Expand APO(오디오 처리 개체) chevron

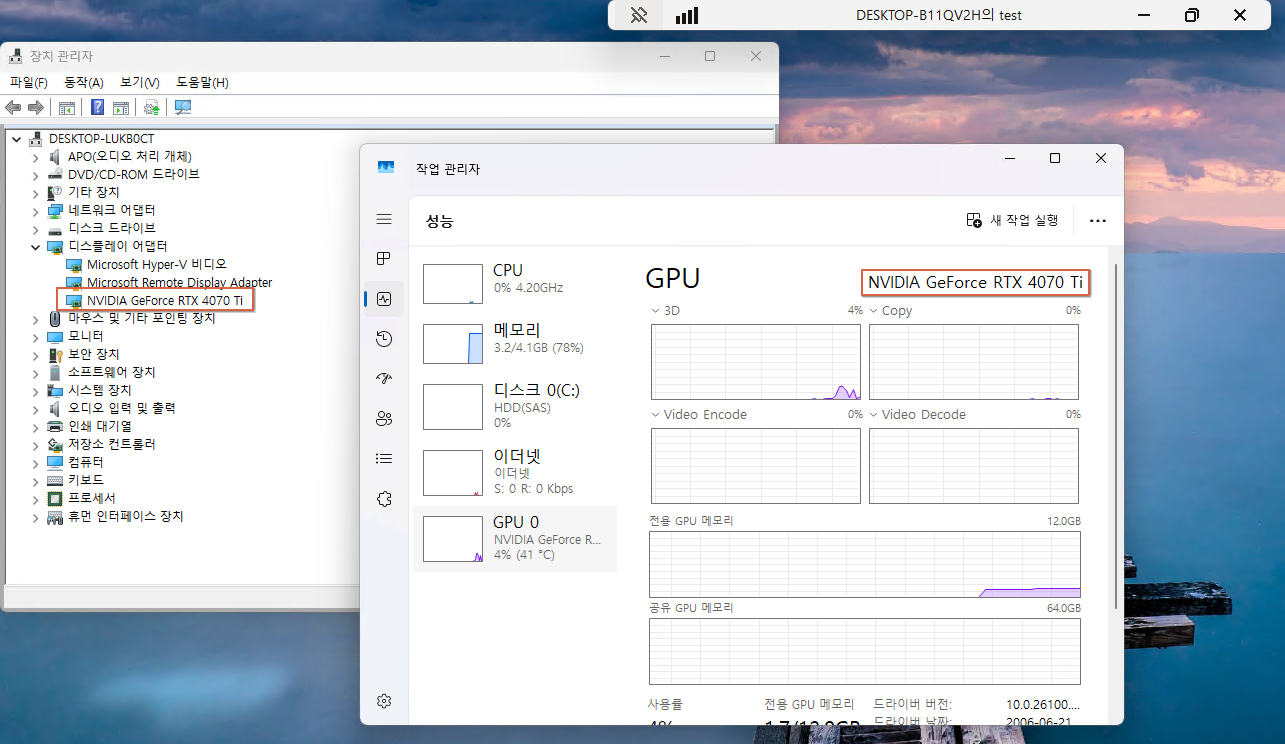36,156
